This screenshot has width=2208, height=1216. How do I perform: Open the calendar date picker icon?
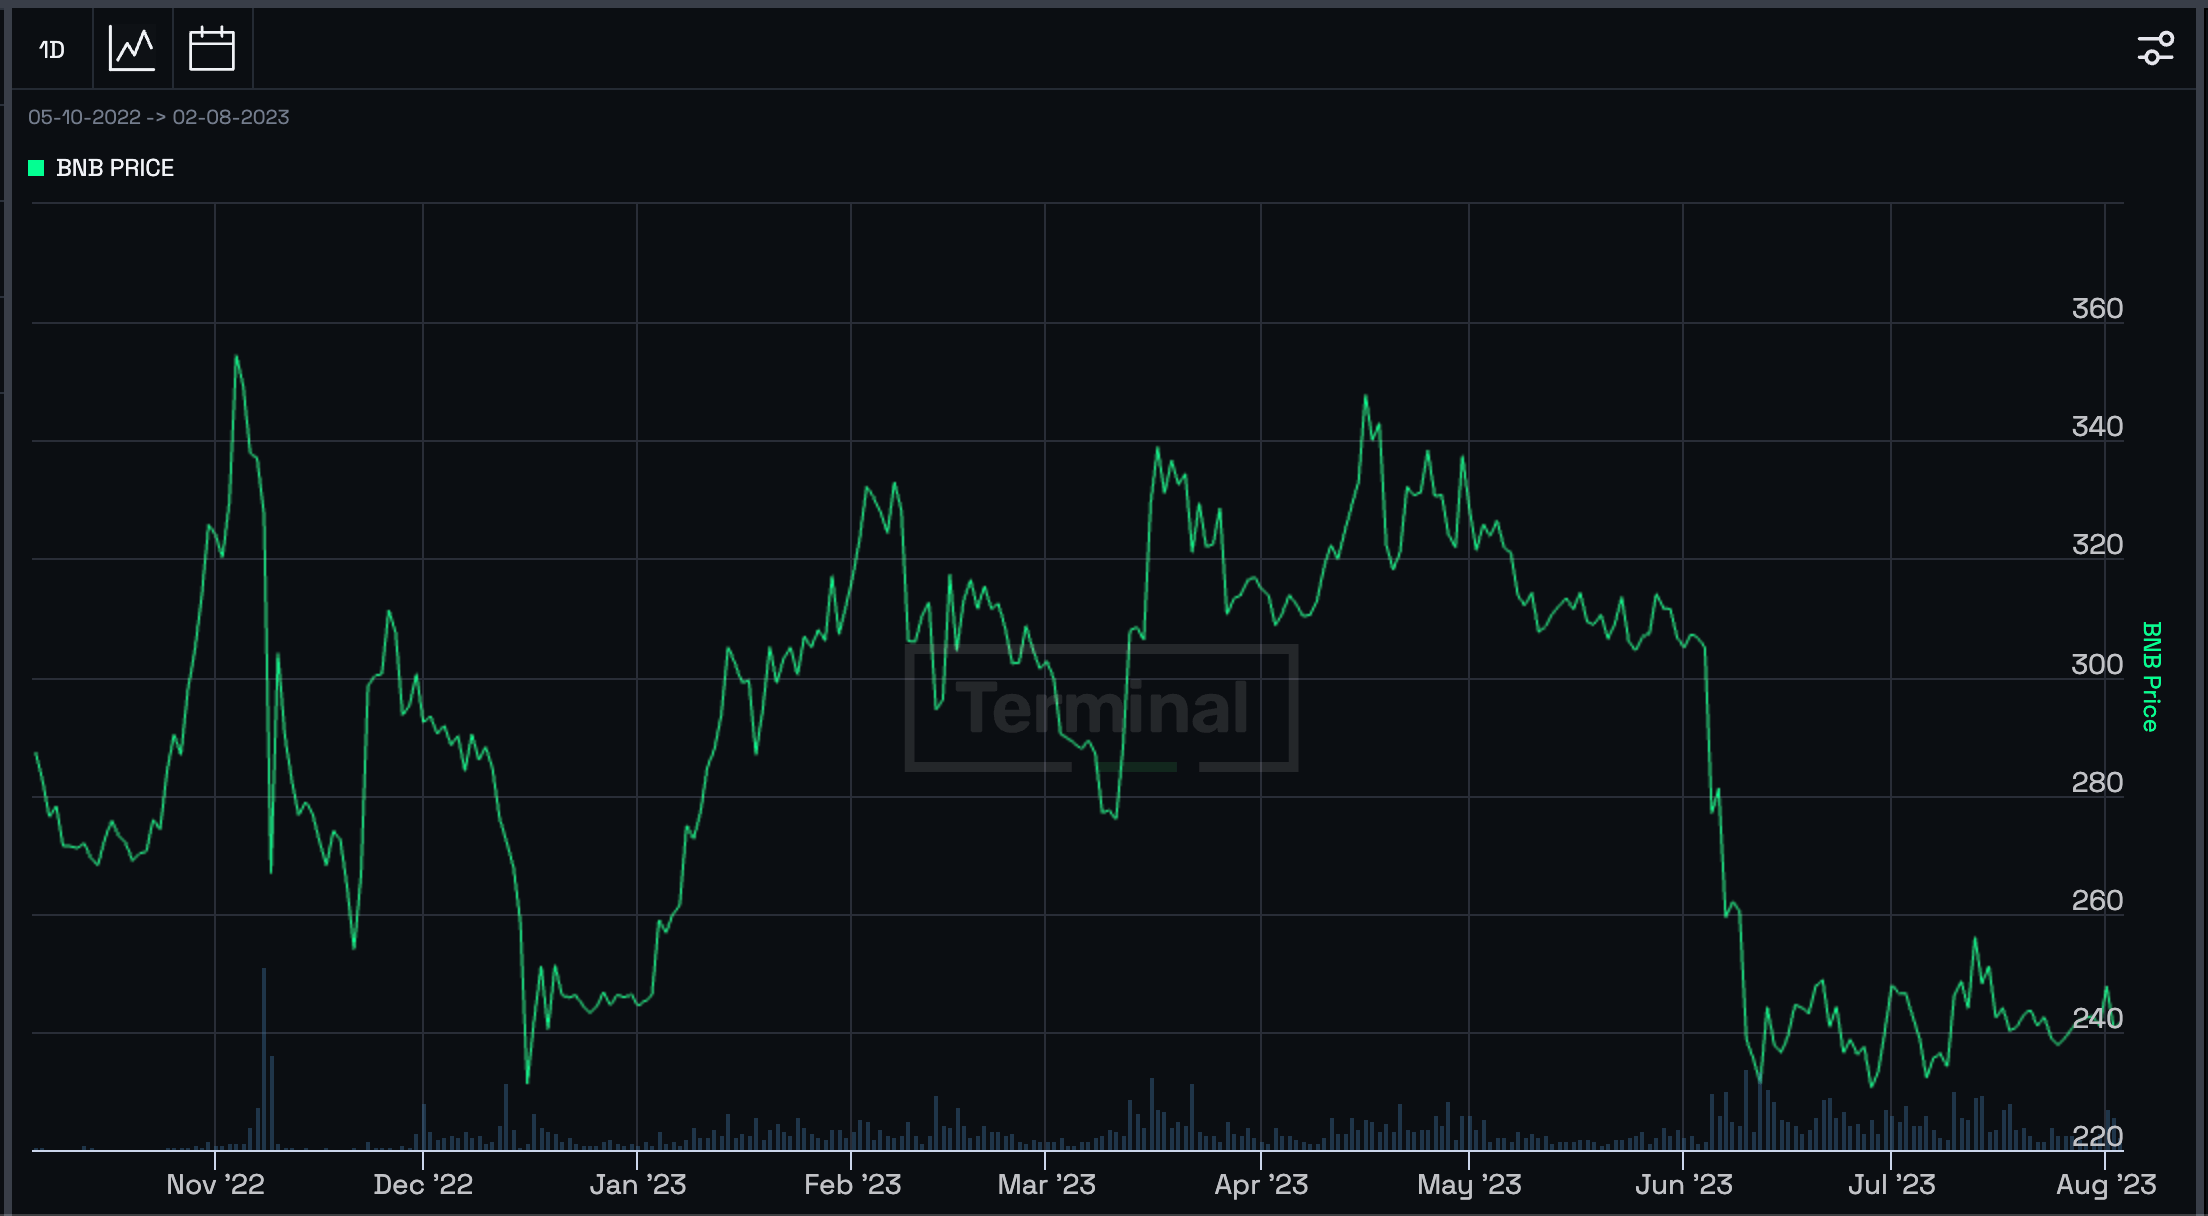212,49
